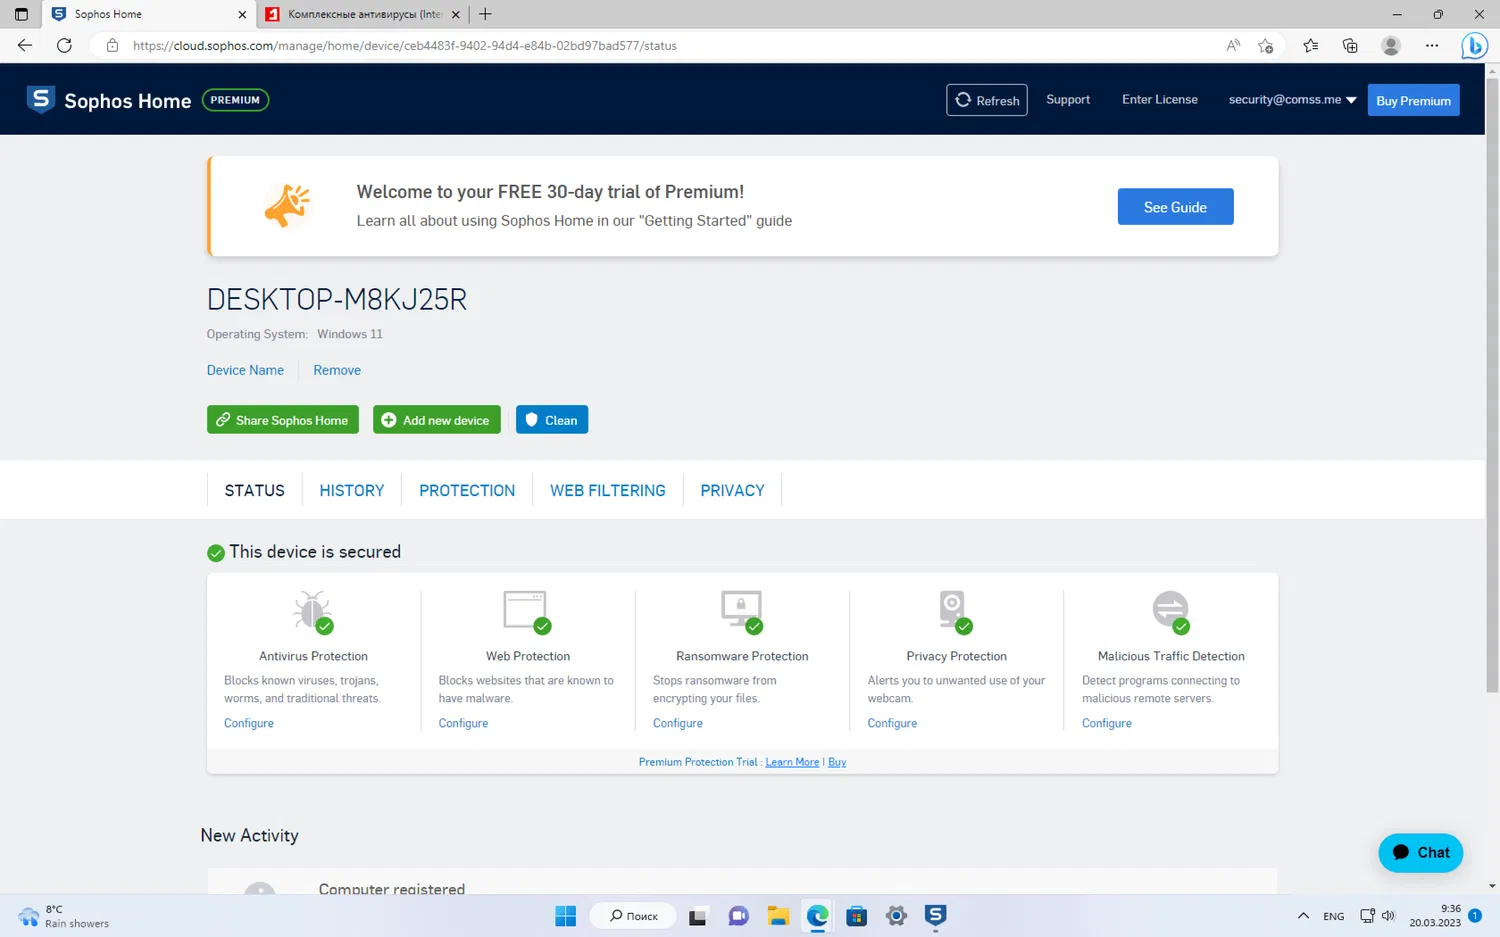The width and height of the screenshot is (1500, 937).
Task: Expand the security@comss.me account dropdown
Action: click(x=1292, y=100)
